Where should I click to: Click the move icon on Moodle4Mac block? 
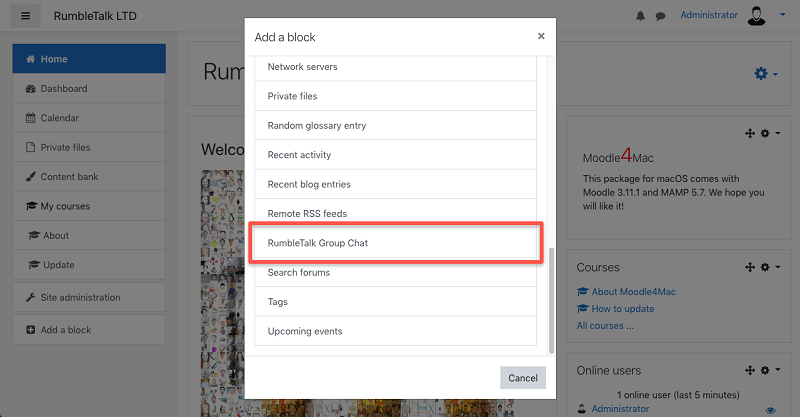(x=749, y=133)
